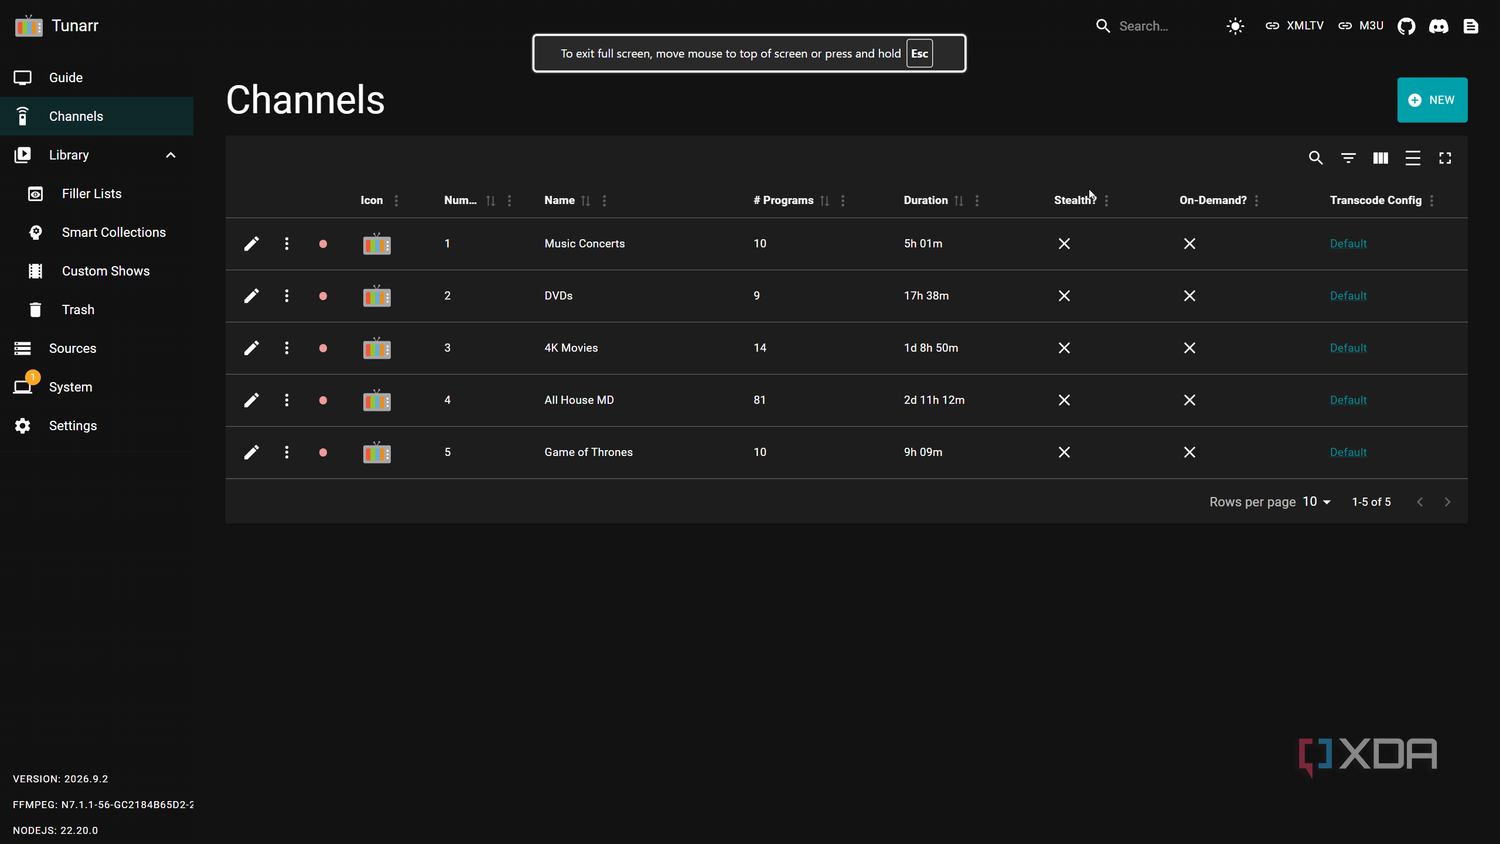The height and width of the screenshot is (844, 1500).
Task: Edit the Music Concerts channel with pencil icon
Action: click(x=252, y=244)
